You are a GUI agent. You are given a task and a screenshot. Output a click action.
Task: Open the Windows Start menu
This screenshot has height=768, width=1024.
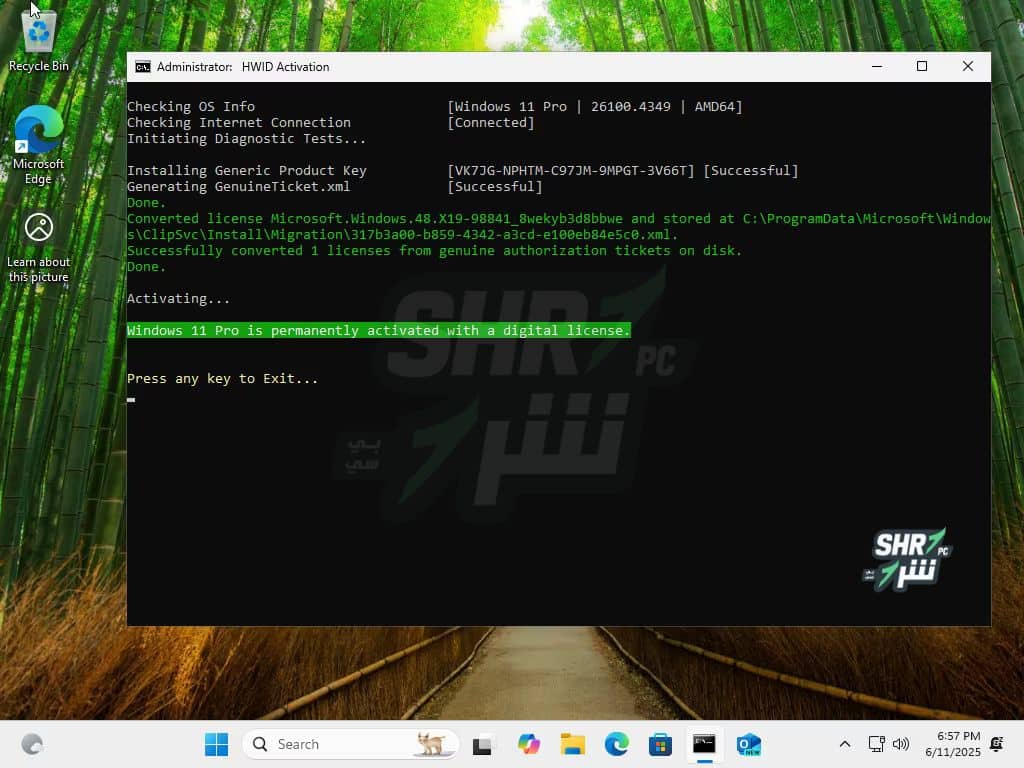(x=216, y=744)
